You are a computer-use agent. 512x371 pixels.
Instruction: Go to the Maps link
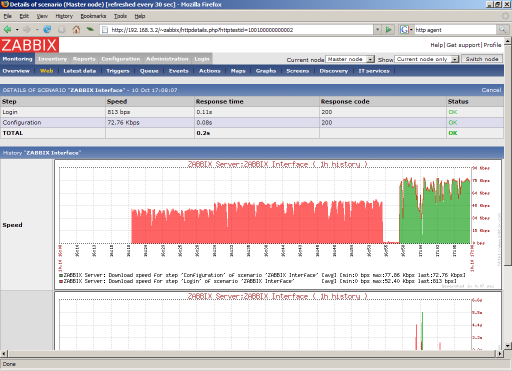238,71
